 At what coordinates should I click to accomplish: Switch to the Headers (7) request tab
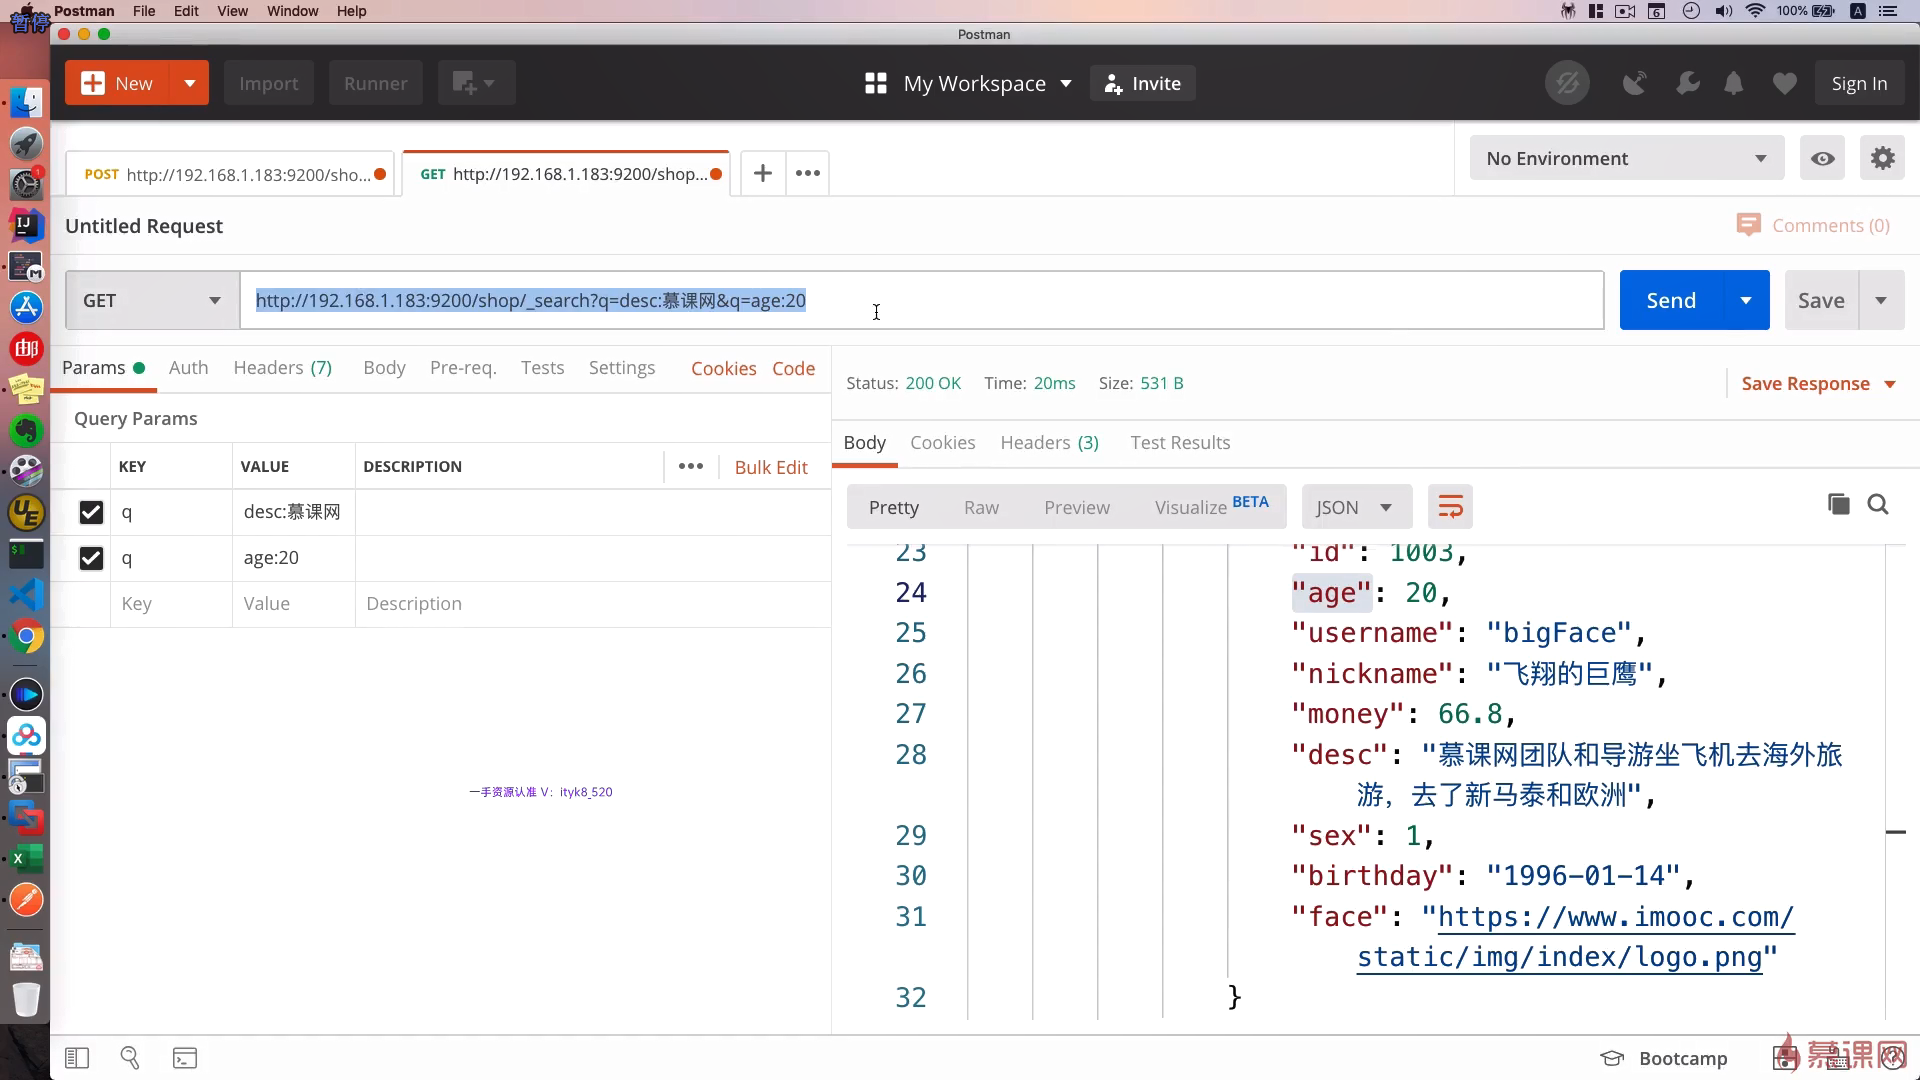click(282, 368)
